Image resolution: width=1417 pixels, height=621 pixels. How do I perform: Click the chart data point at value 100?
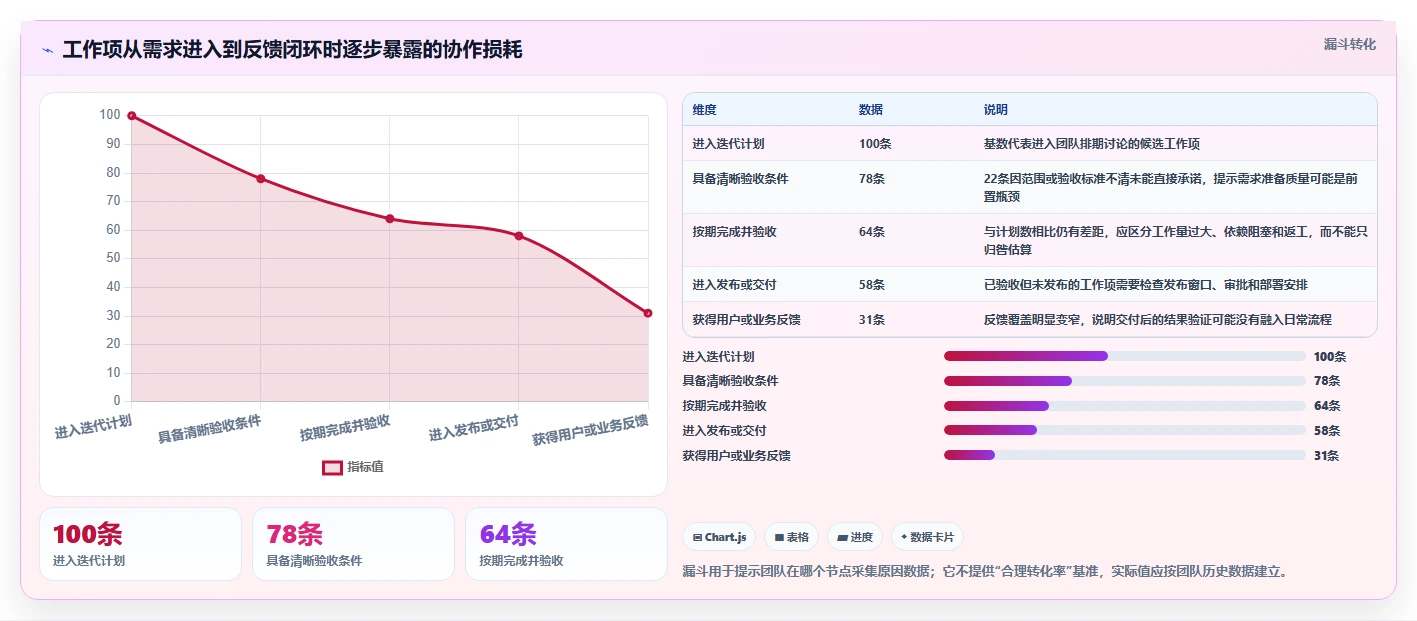coord(131,116)
